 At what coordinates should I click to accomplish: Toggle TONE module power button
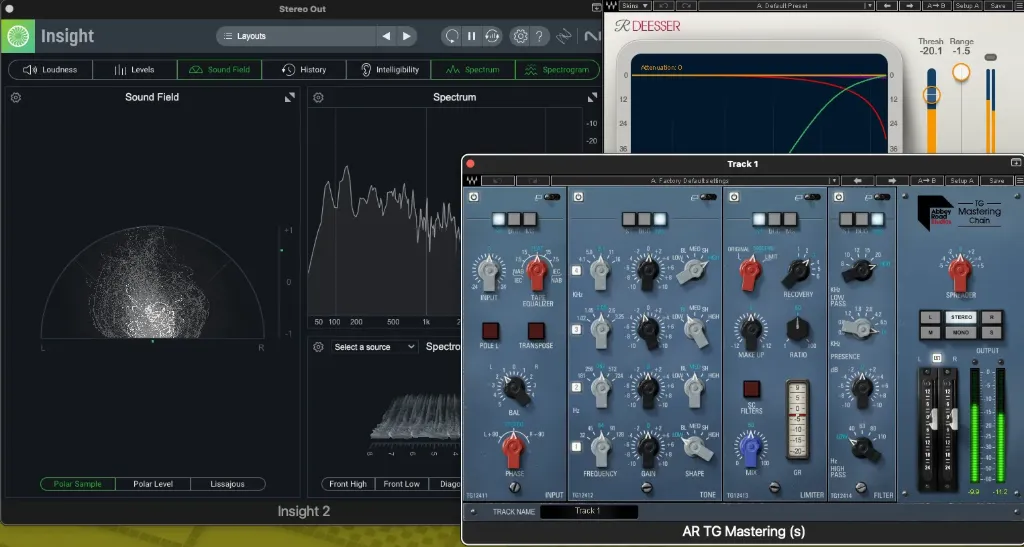point(579,197)
